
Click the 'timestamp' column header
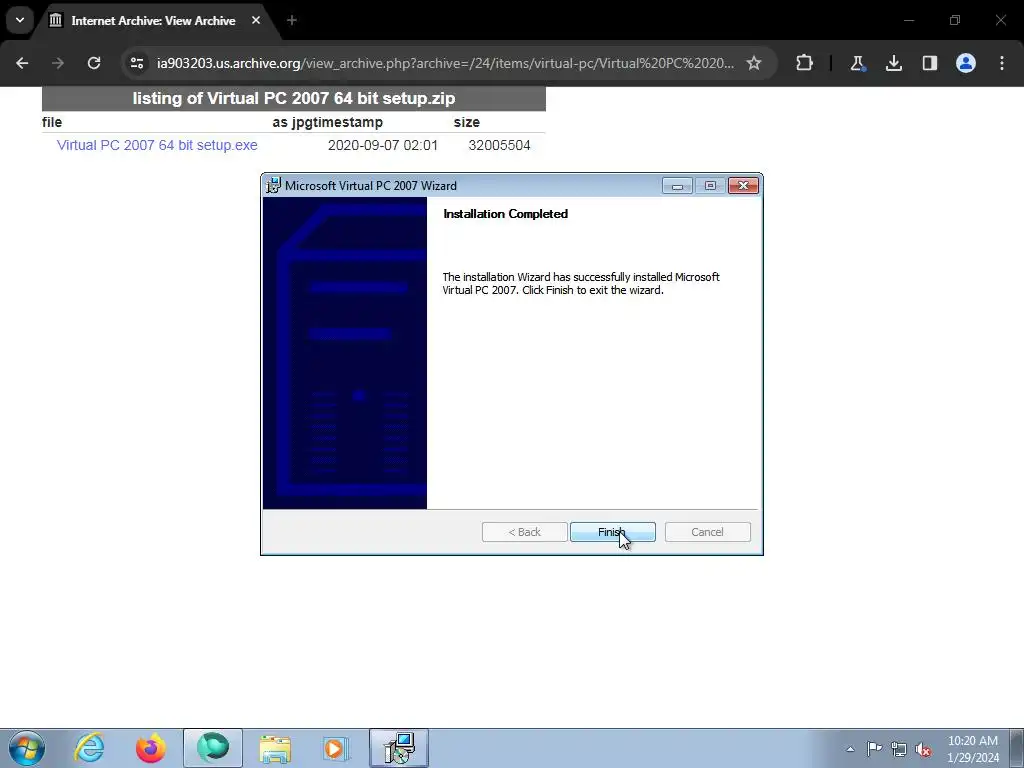pos(345,122)
